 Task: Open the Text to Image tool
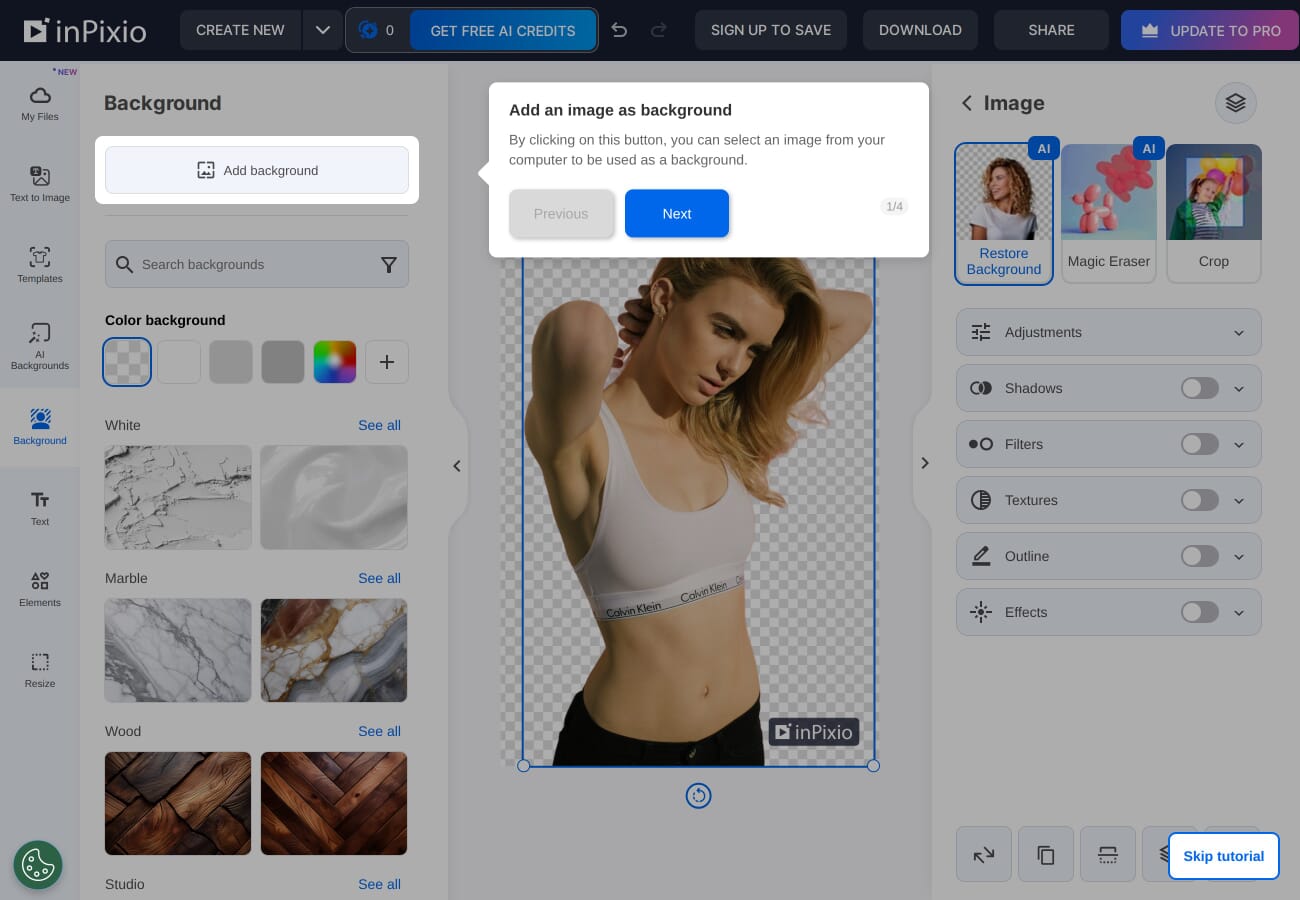(x=40, y=185)
